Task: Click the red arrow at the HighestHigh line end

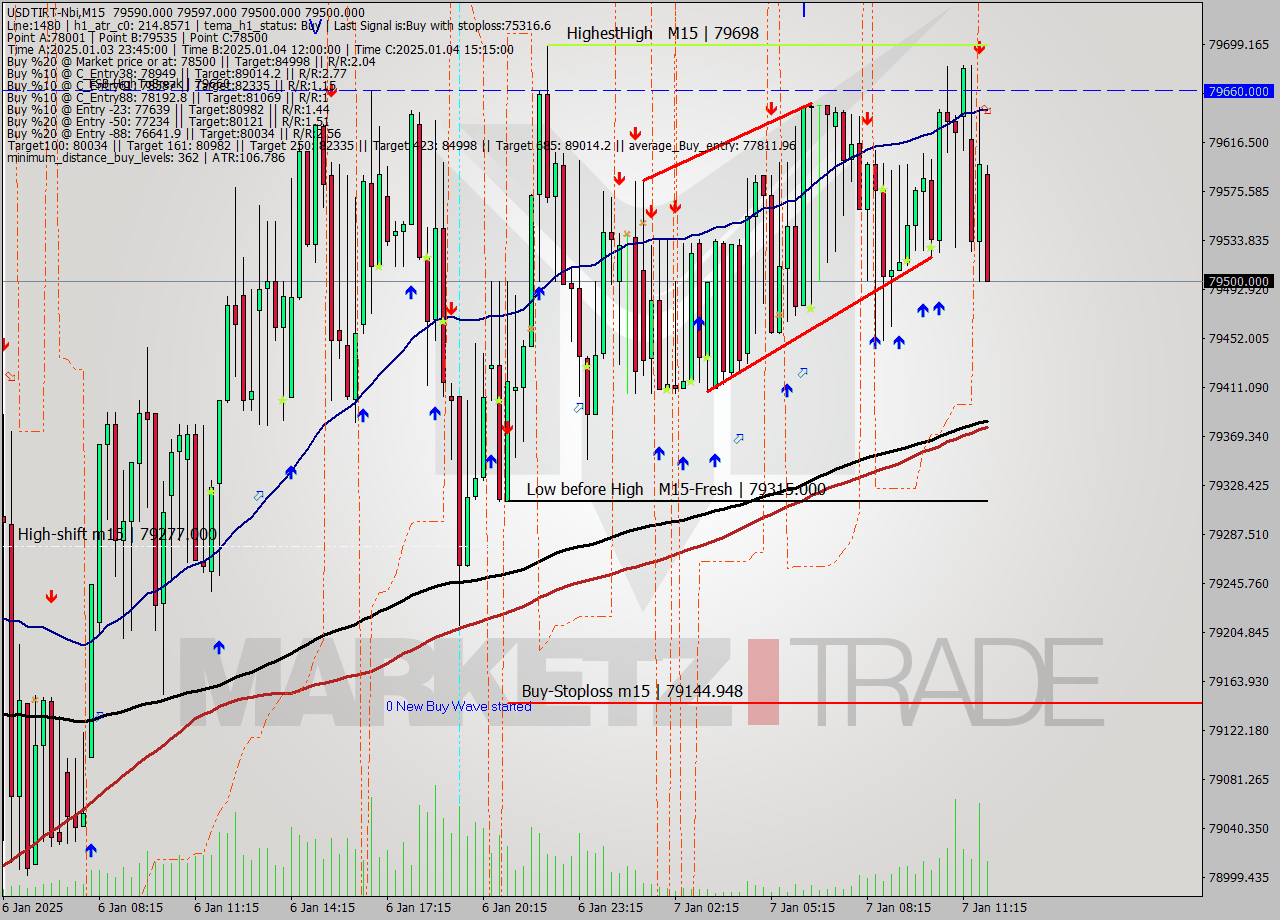Action: 980,47
